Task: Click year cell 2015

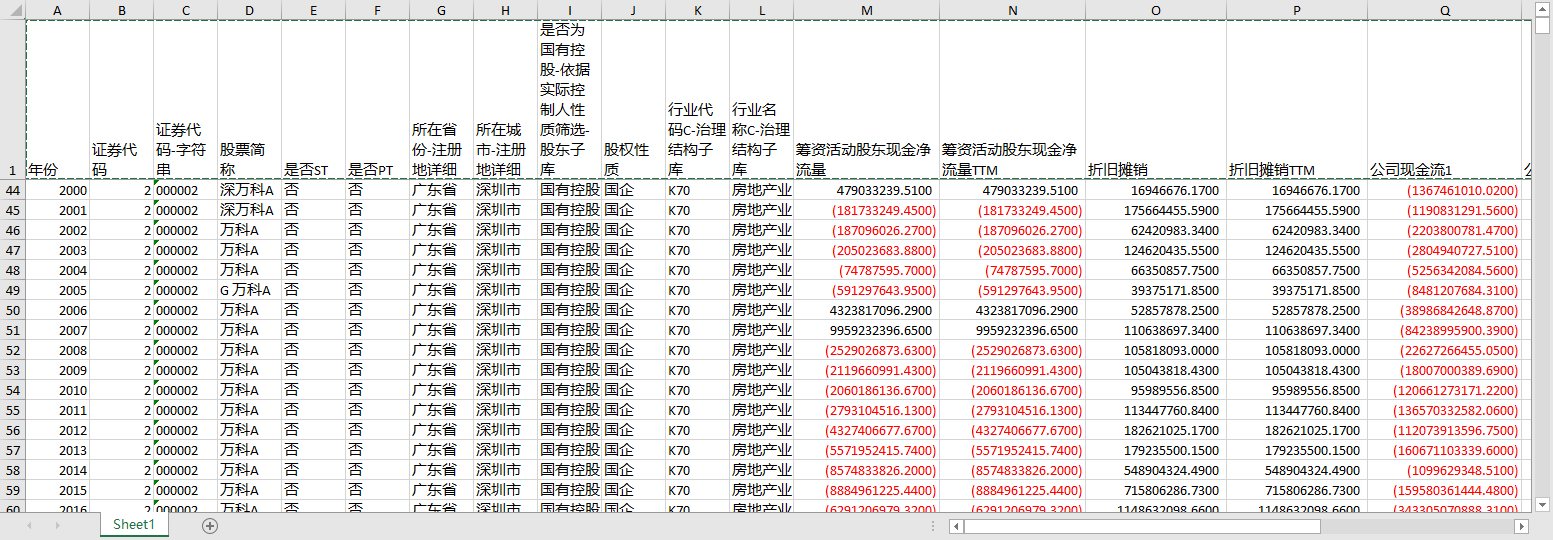Action: [57, 490]
